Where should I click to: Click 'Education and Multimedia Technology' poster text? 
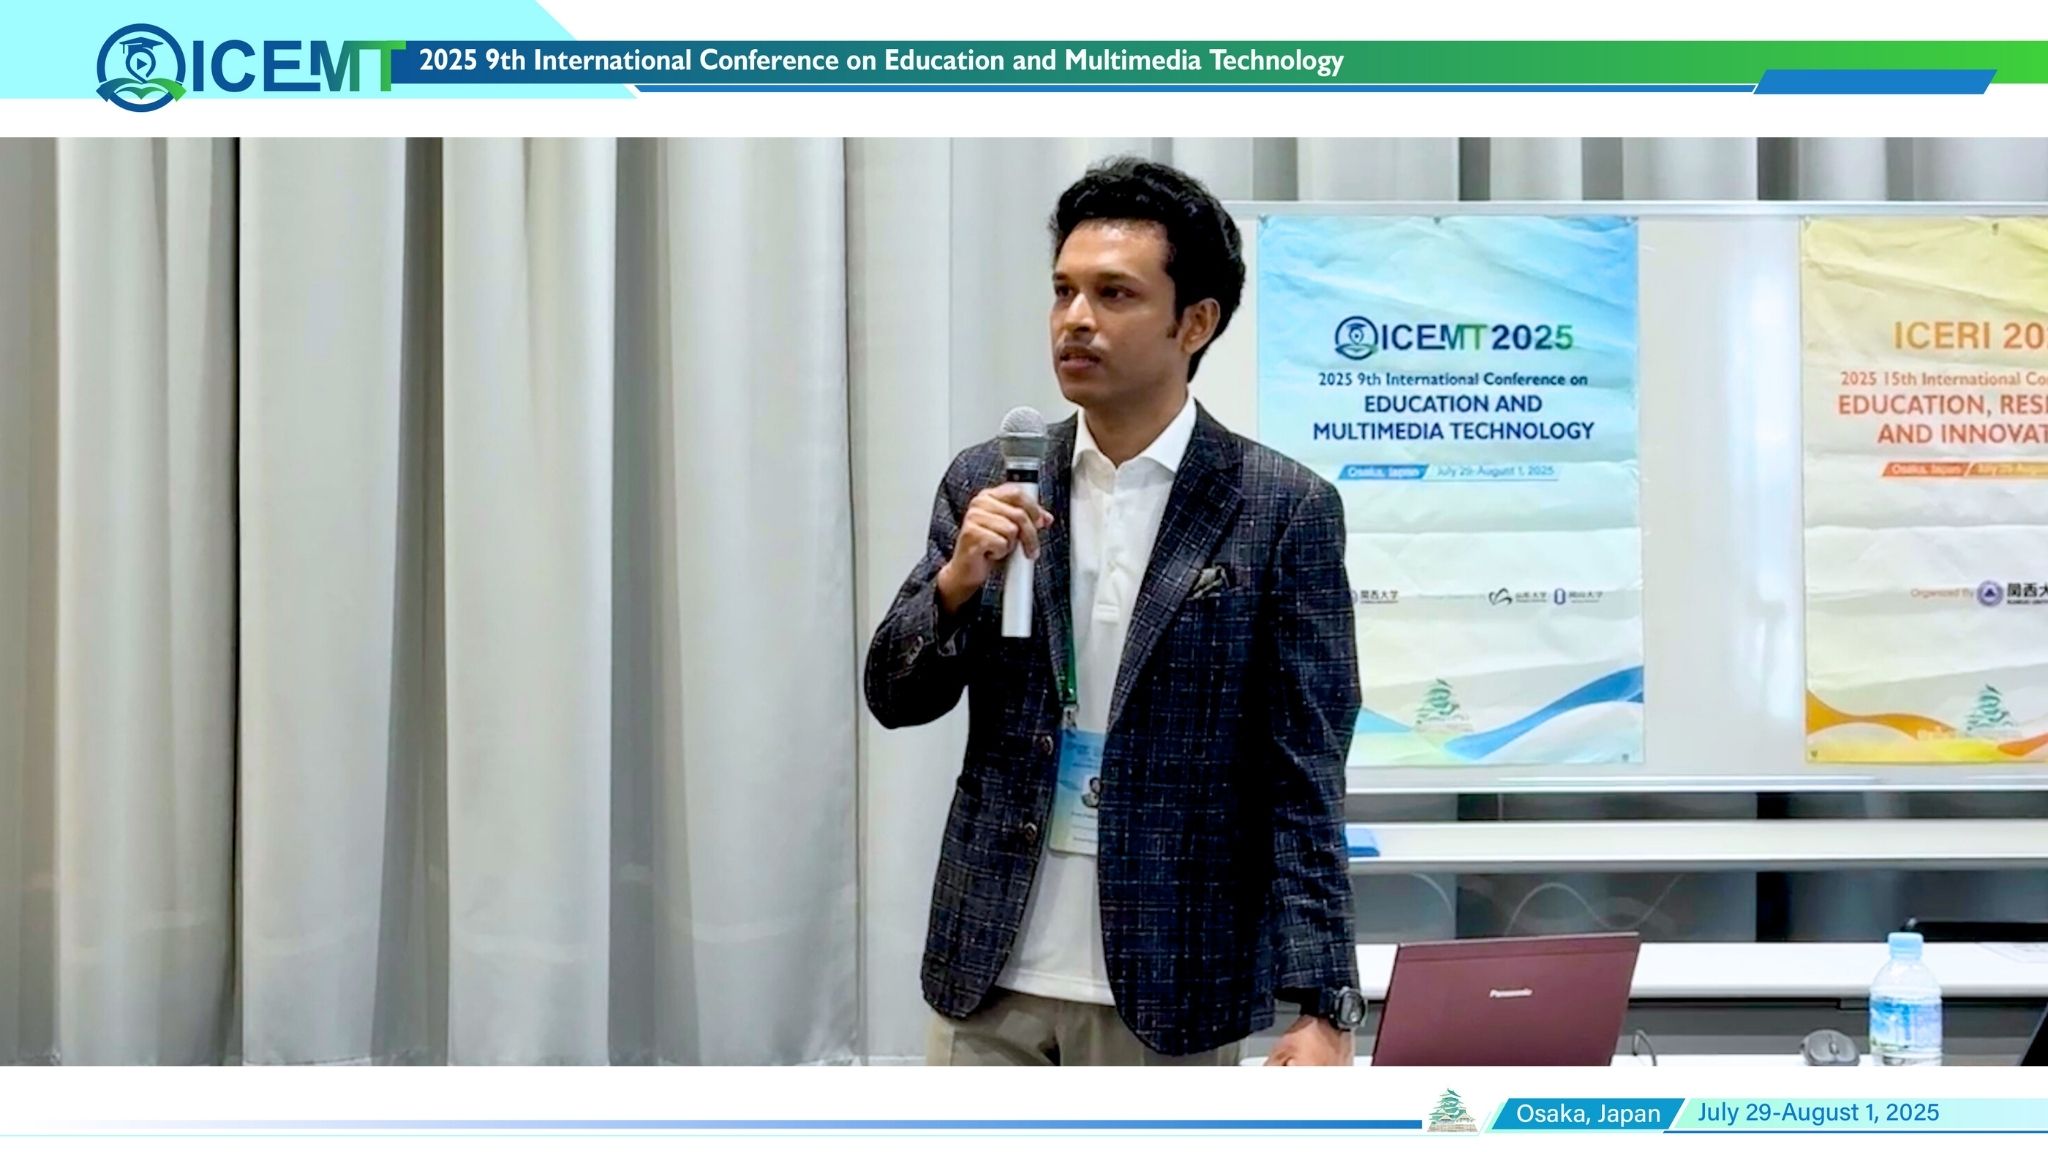coord(1453,417)
